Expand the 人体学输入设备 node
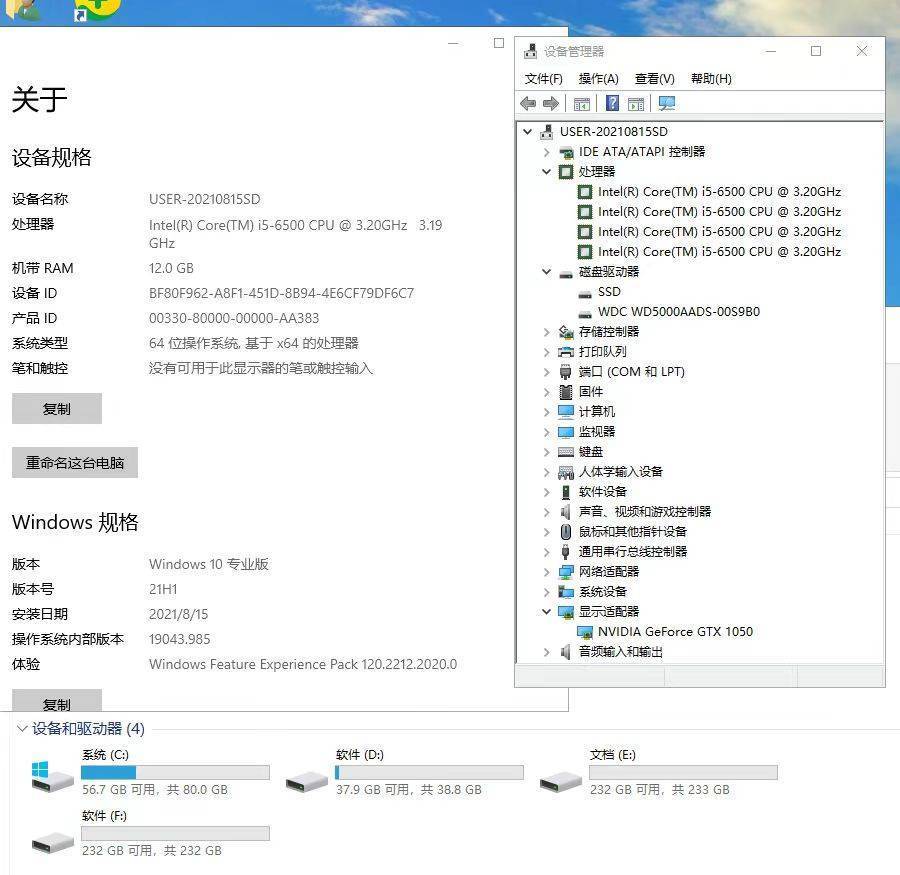Viewport: 900px width, 875px height. point(546,472)
